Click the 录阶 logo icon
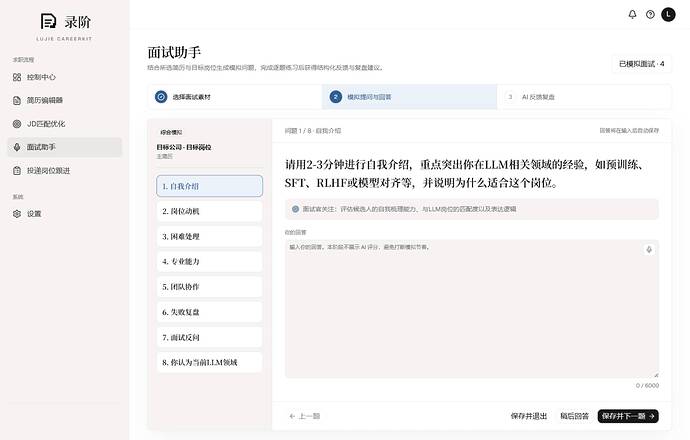Screen dimensions: 690x440 point(48,21)
